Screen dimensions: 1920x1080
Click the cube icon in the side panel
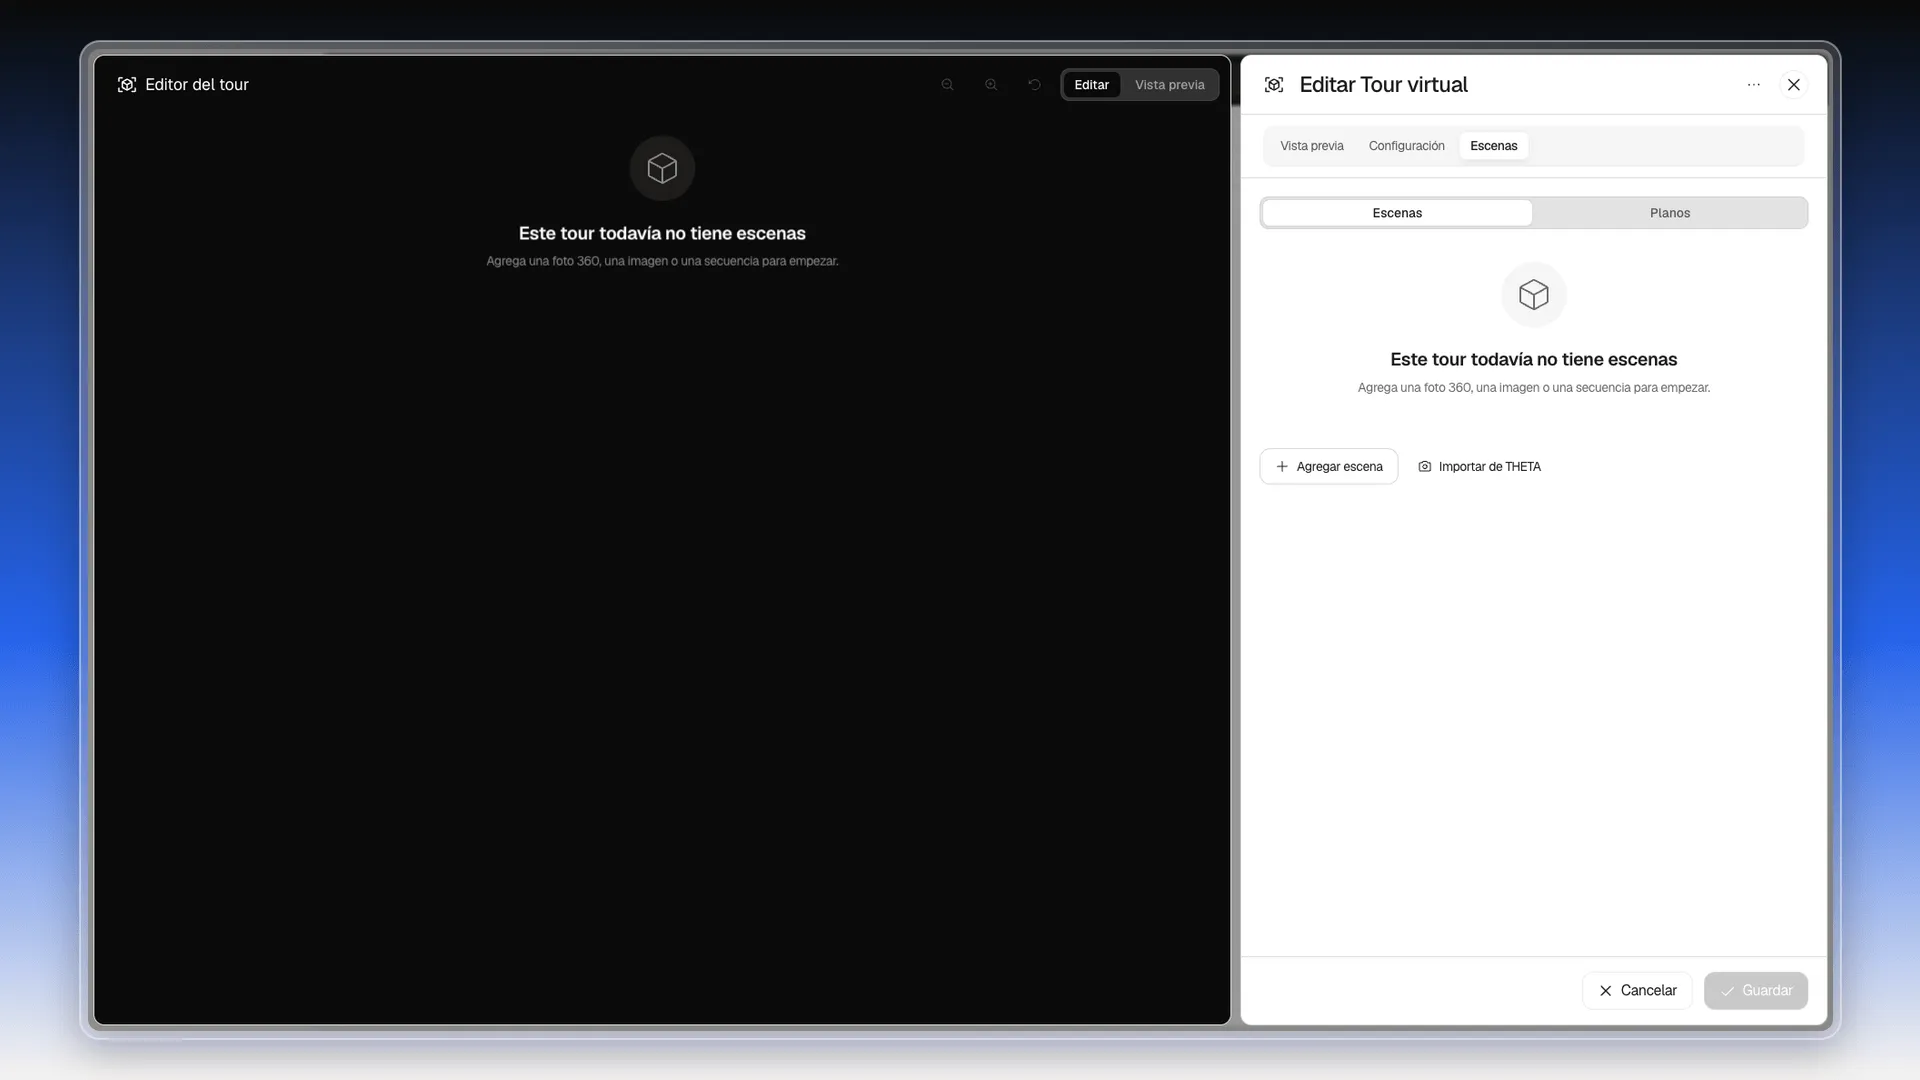pyautogui.click(x=1534, y=295)
